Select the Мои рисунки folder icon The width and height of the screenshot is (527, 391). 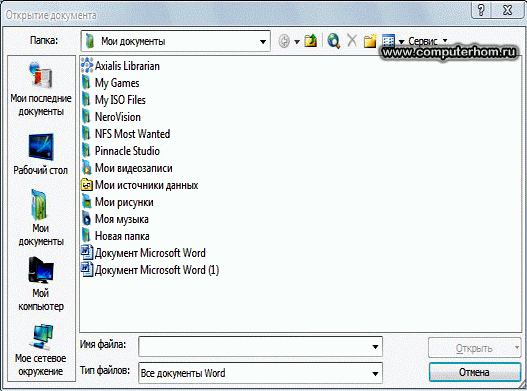(x=87, y=202)
